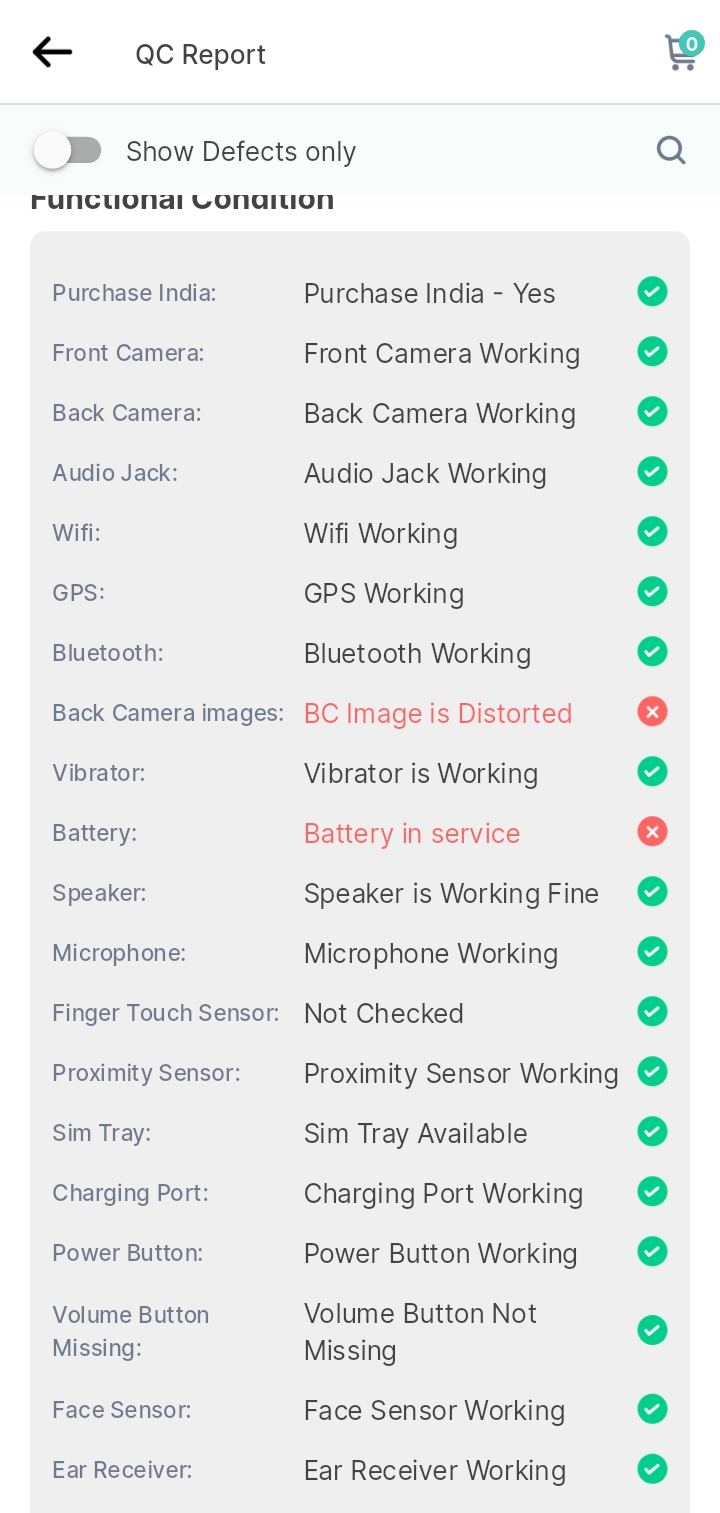Select the Battery in service defect text

pos(412,833)
